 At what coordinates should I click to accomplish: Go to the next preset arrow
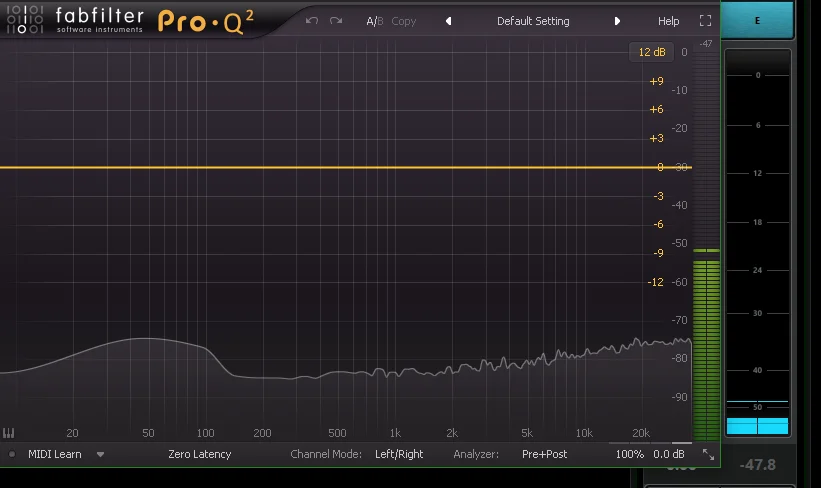(617, 21)
